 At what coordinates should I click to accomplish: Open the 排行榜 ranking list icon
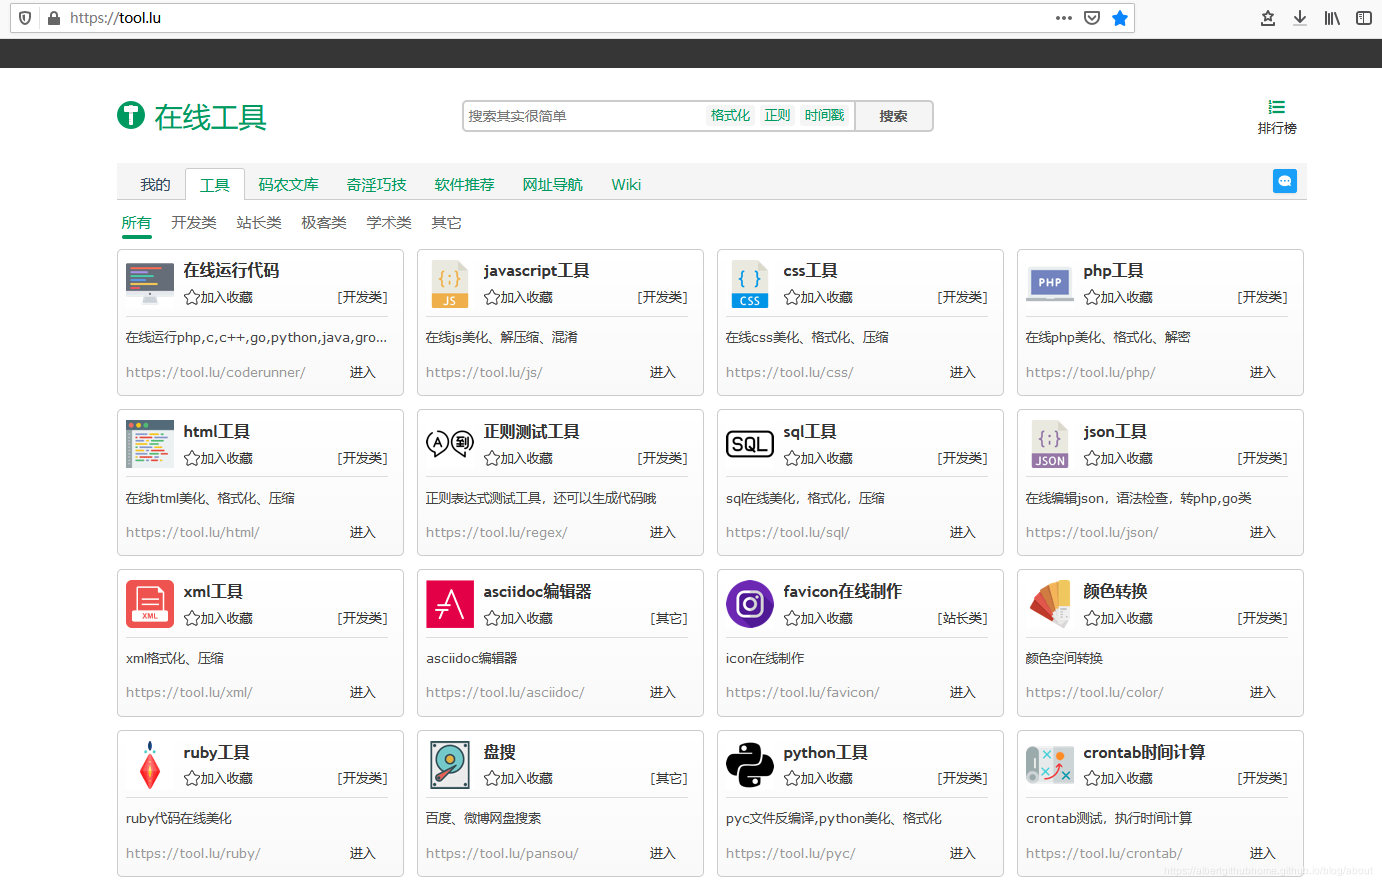[x=1277, y=107]
